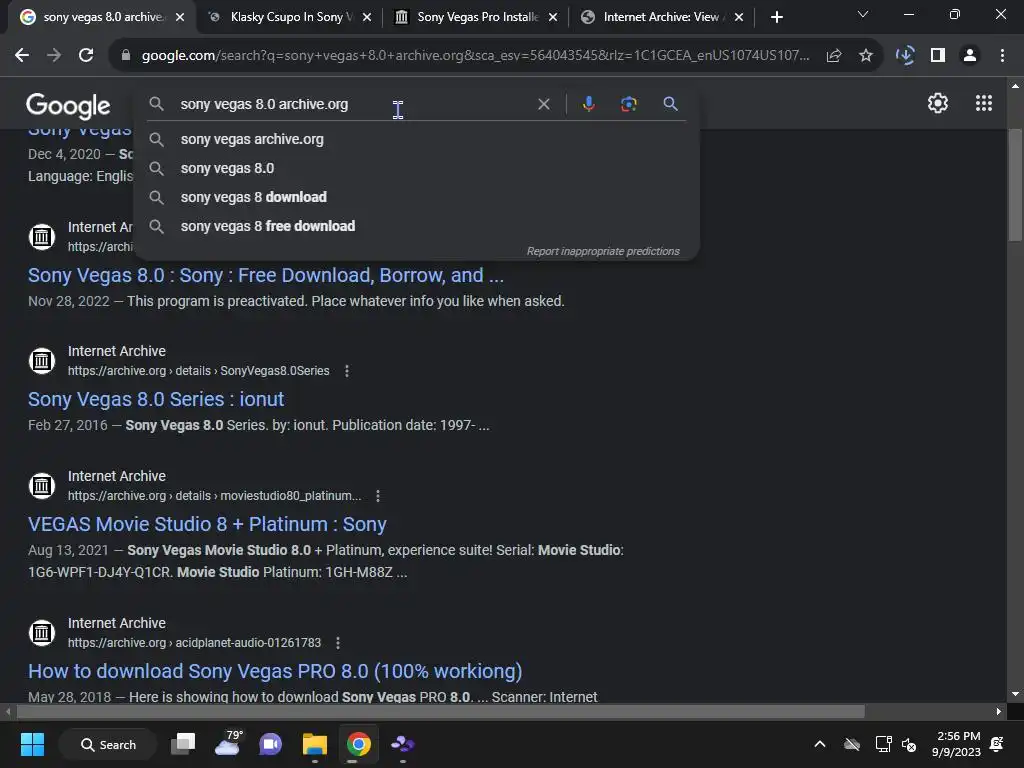The height and width of the screenshot is (768, 1024).
Task: Open Google quick settings gear
Action: pos(938,103)
